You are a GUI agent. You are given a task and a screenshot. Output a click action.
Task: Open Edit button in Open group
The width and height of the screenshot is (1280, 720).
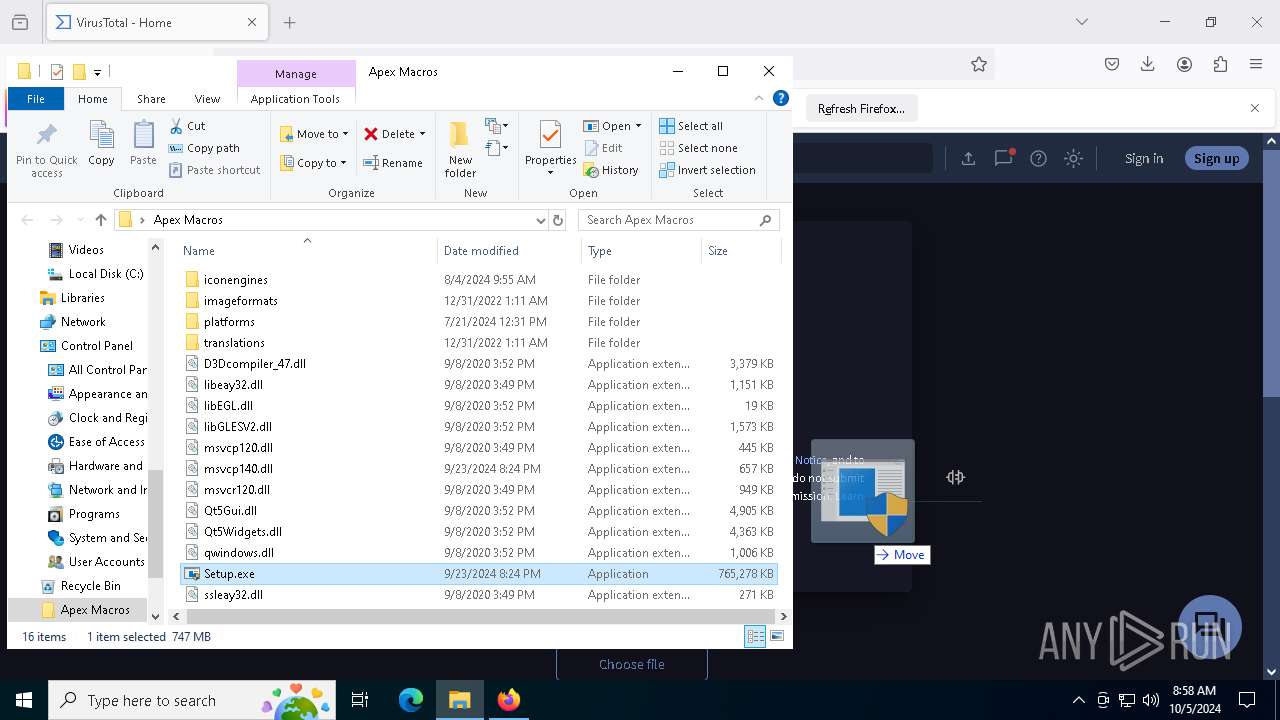click(x=603, y=148)
